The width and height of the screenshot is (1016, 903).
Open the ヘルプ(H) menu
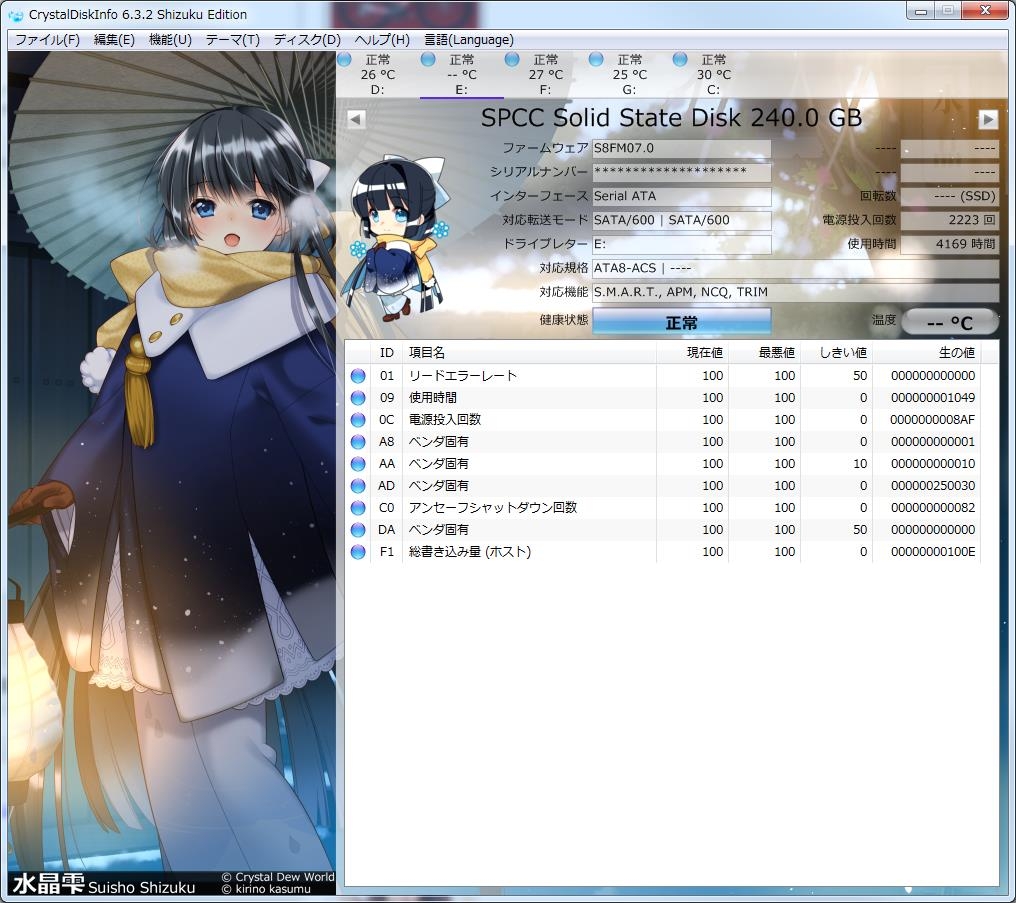(x=382, y=40)
